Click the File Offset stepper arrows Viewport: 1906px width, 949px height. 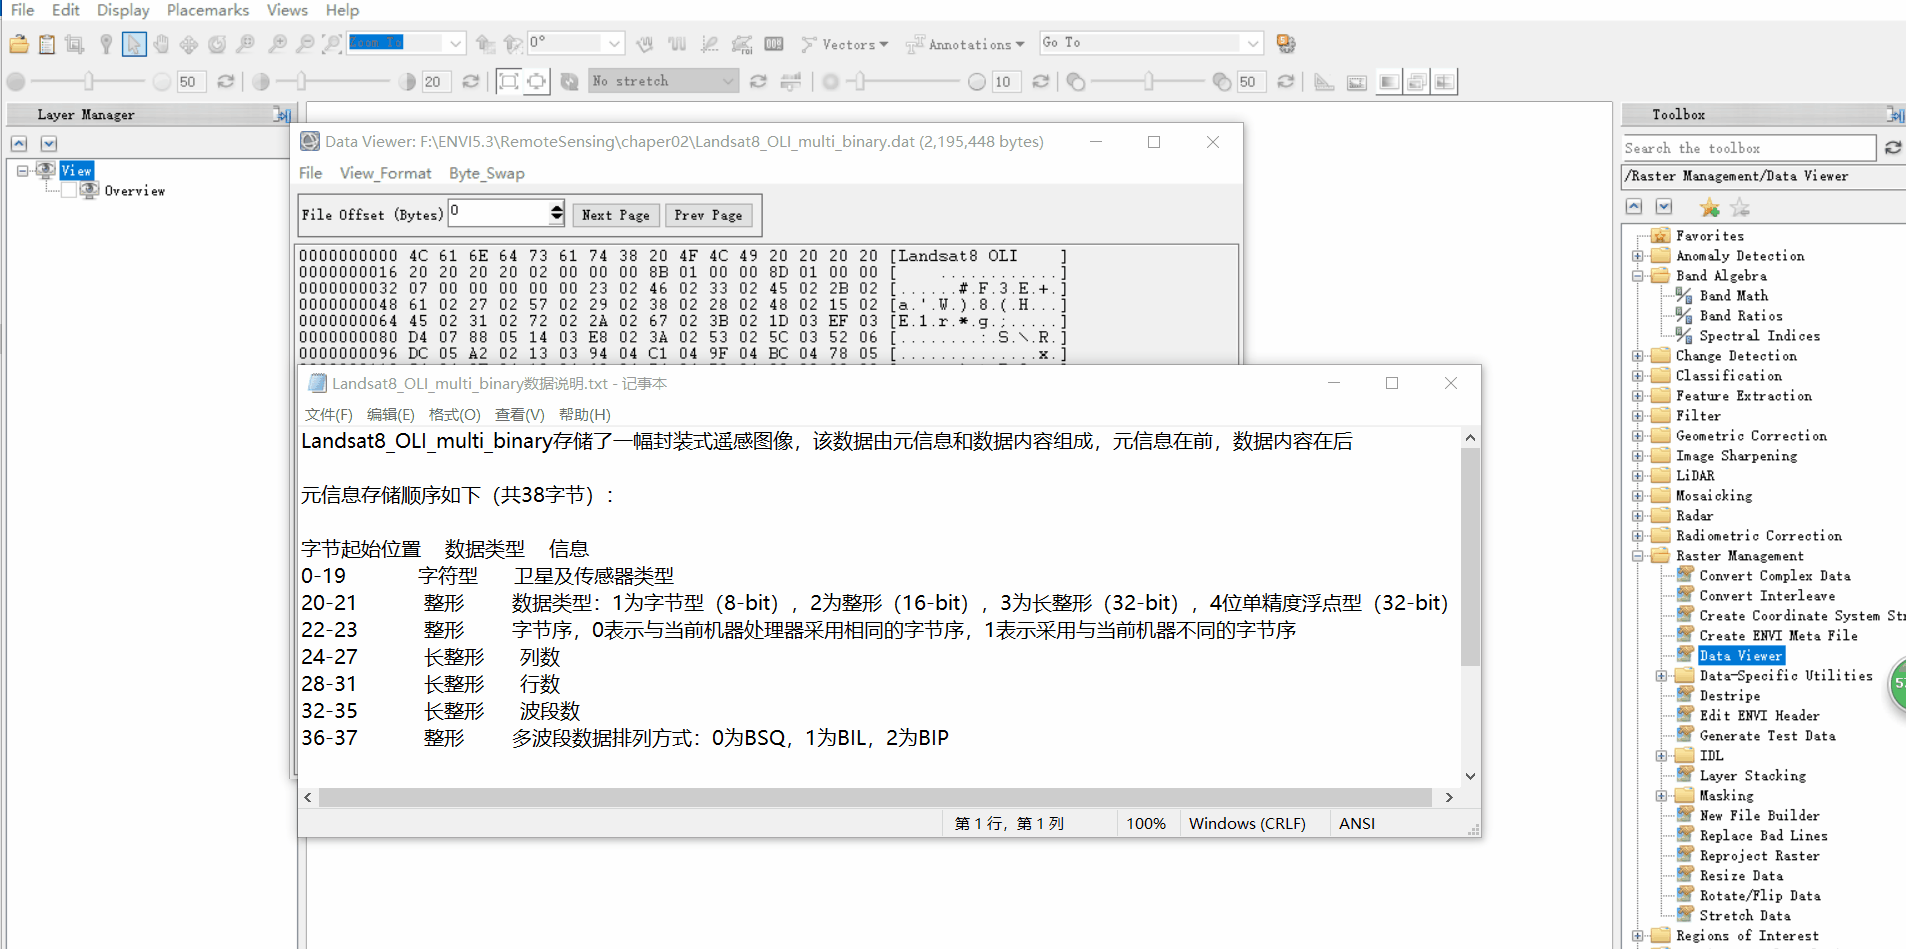[x=557, y=213]
